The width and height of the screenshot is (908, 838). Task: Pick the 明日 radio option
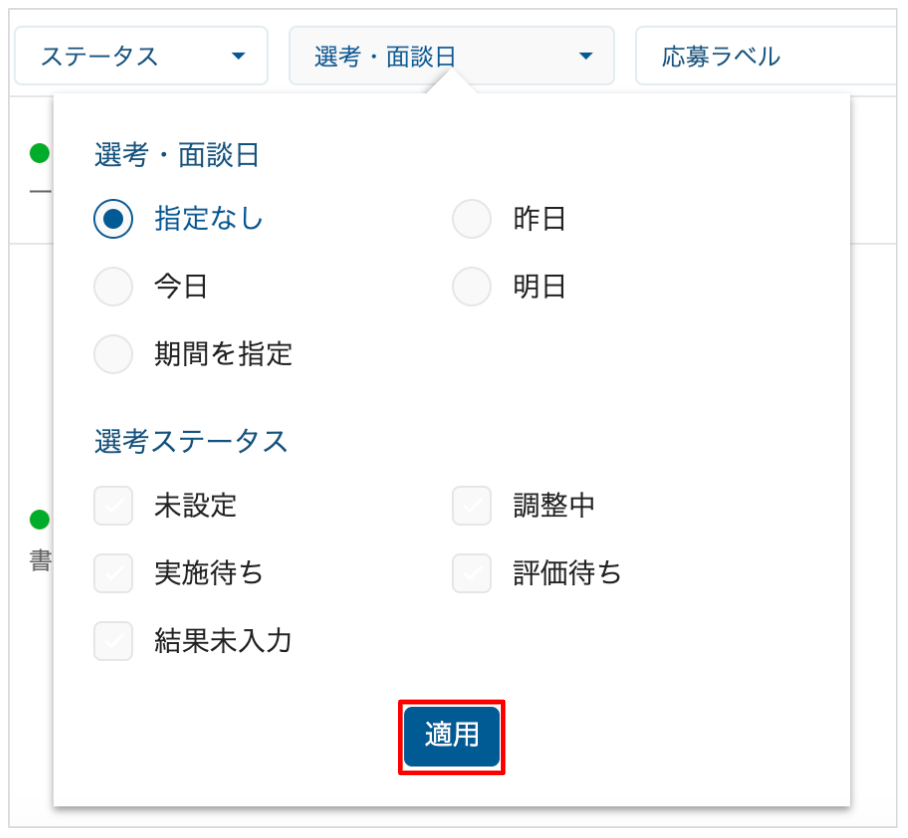pos(472,288)
